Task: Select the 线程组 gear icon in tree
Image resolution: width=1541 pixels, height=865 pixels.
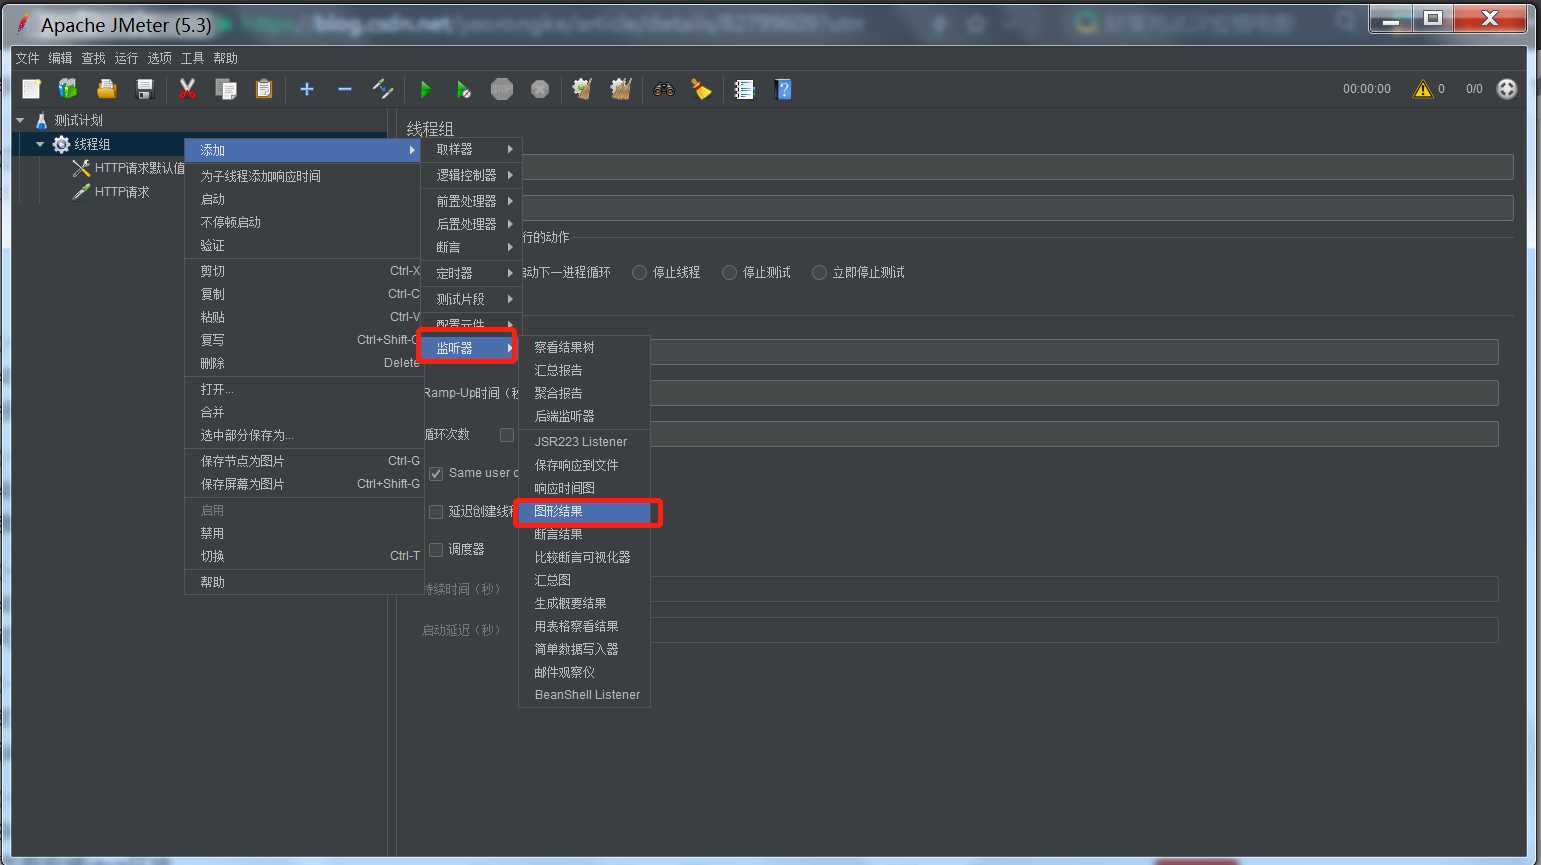Action: pos(61,144)
